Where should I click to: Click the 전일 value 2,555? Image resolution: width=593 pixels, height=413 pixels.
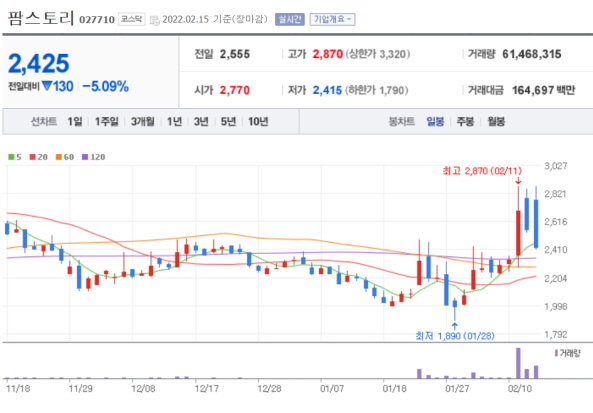coord(234,54)
